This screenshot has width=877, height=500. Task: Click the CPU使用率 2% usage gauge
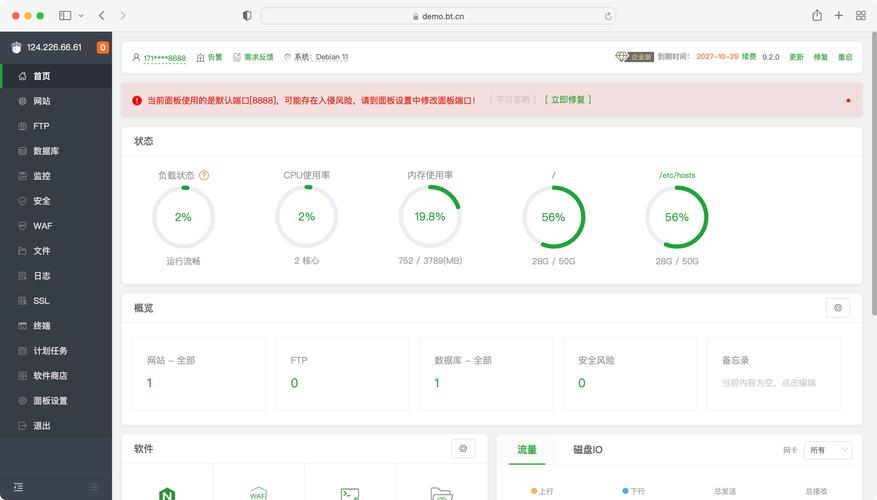pos(306,217)
